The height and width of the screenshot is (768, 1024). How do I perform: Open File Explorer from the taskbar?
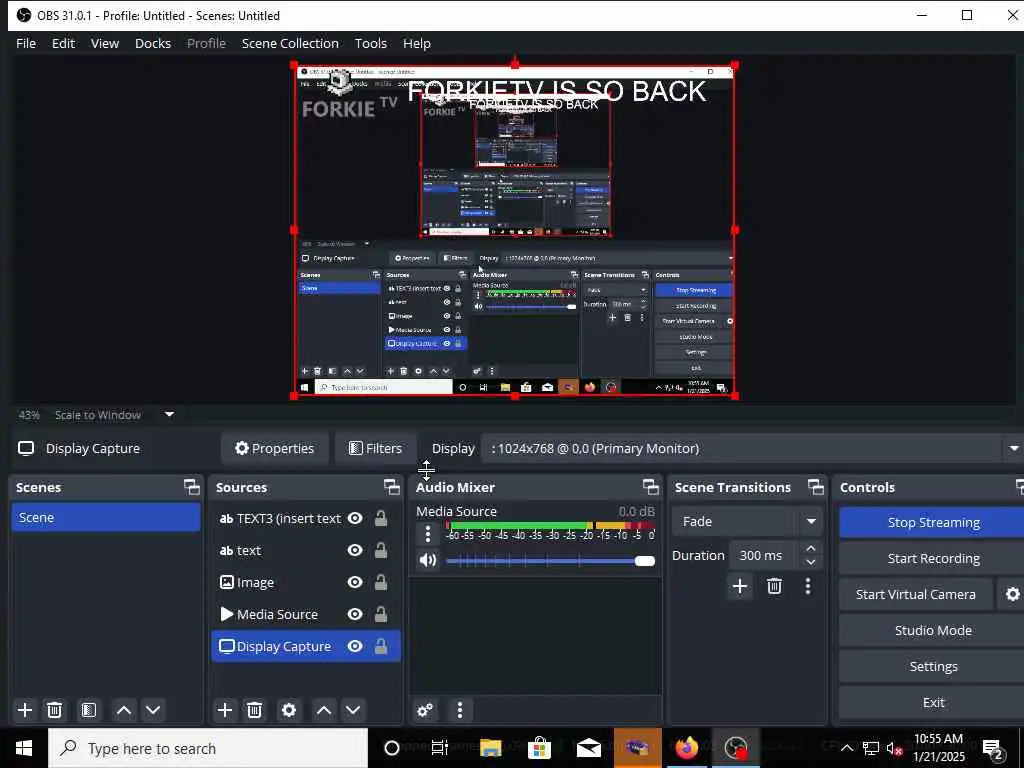coord(490,748)
